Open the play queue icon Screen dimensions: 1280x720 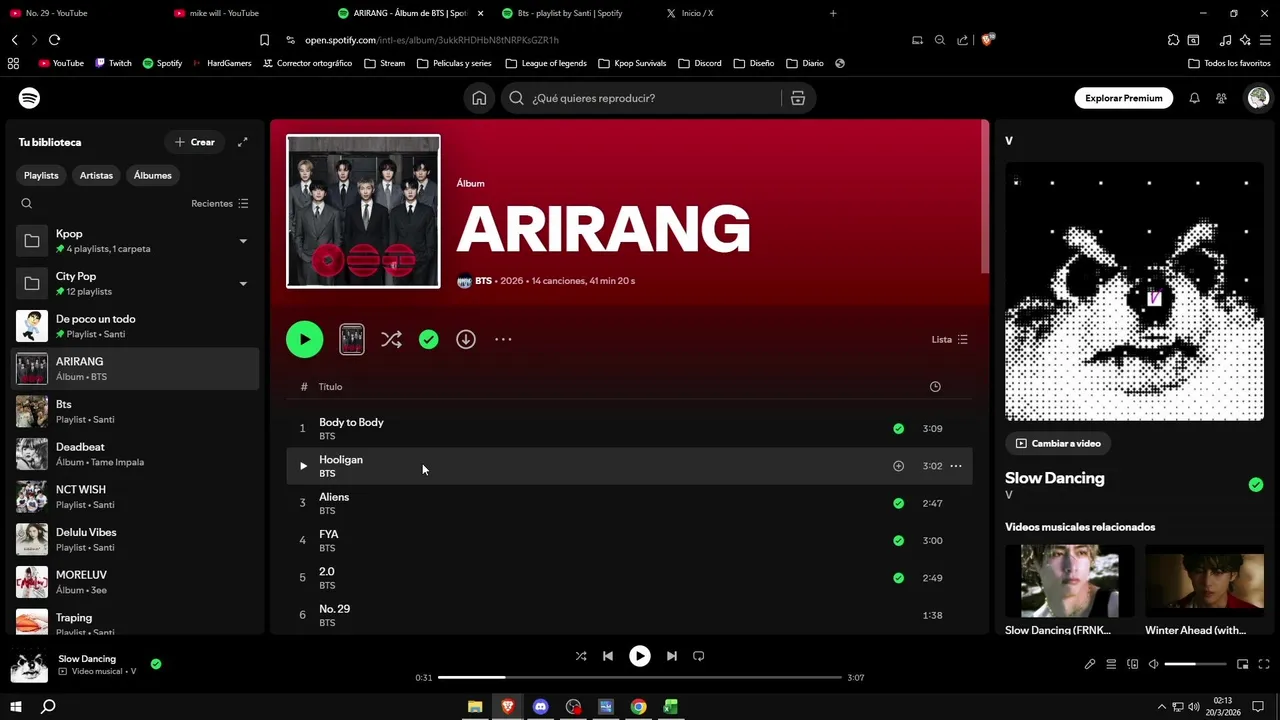tap(1111, 664)
